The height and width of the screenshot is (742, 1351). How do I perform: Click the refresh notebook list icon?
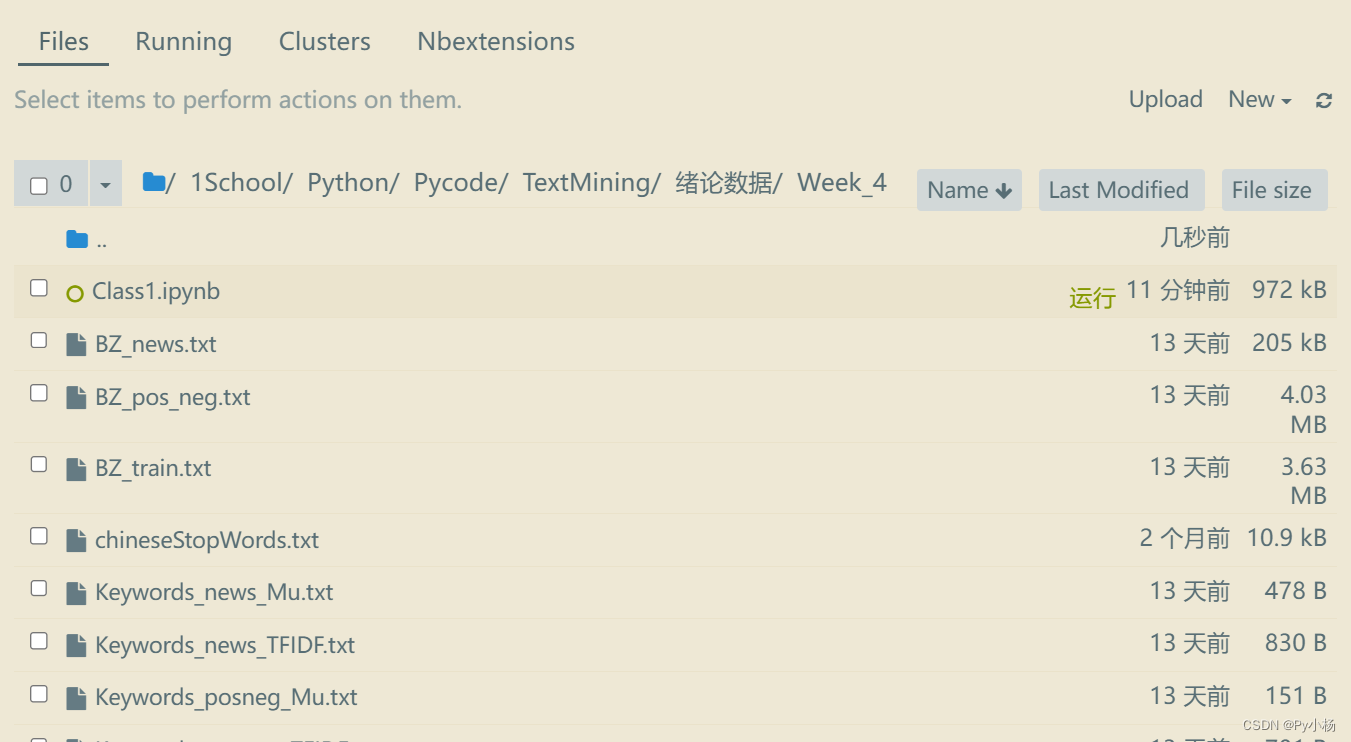tap(1324, 100)
